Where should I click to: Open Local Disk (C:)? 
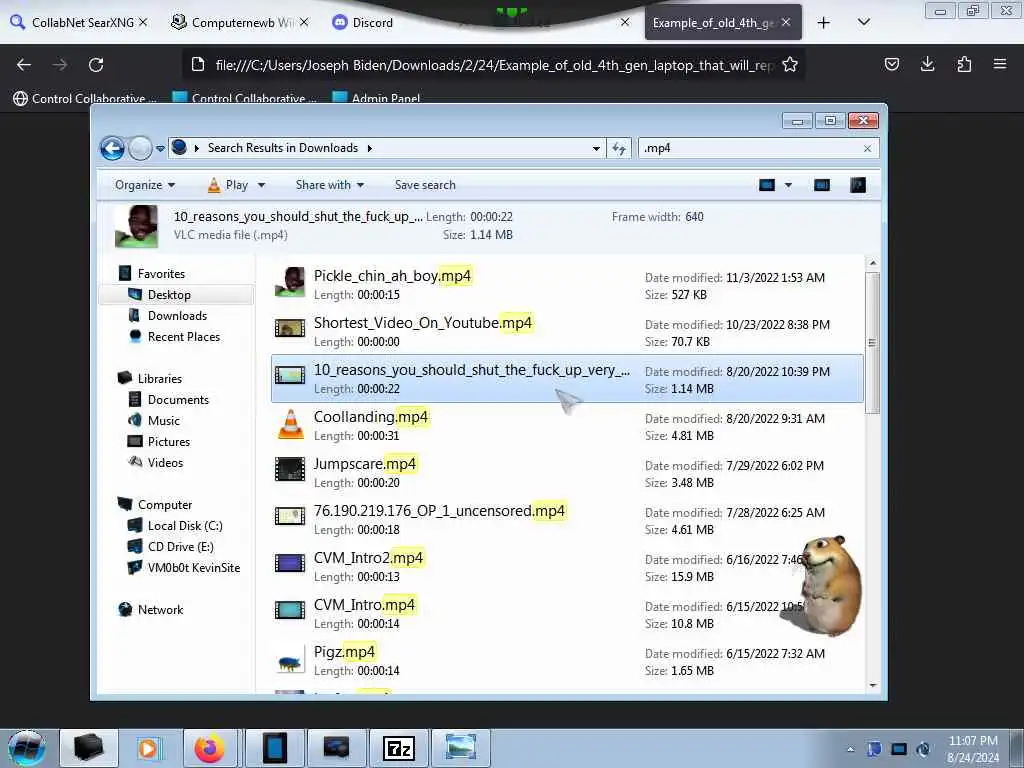[185, 525]
